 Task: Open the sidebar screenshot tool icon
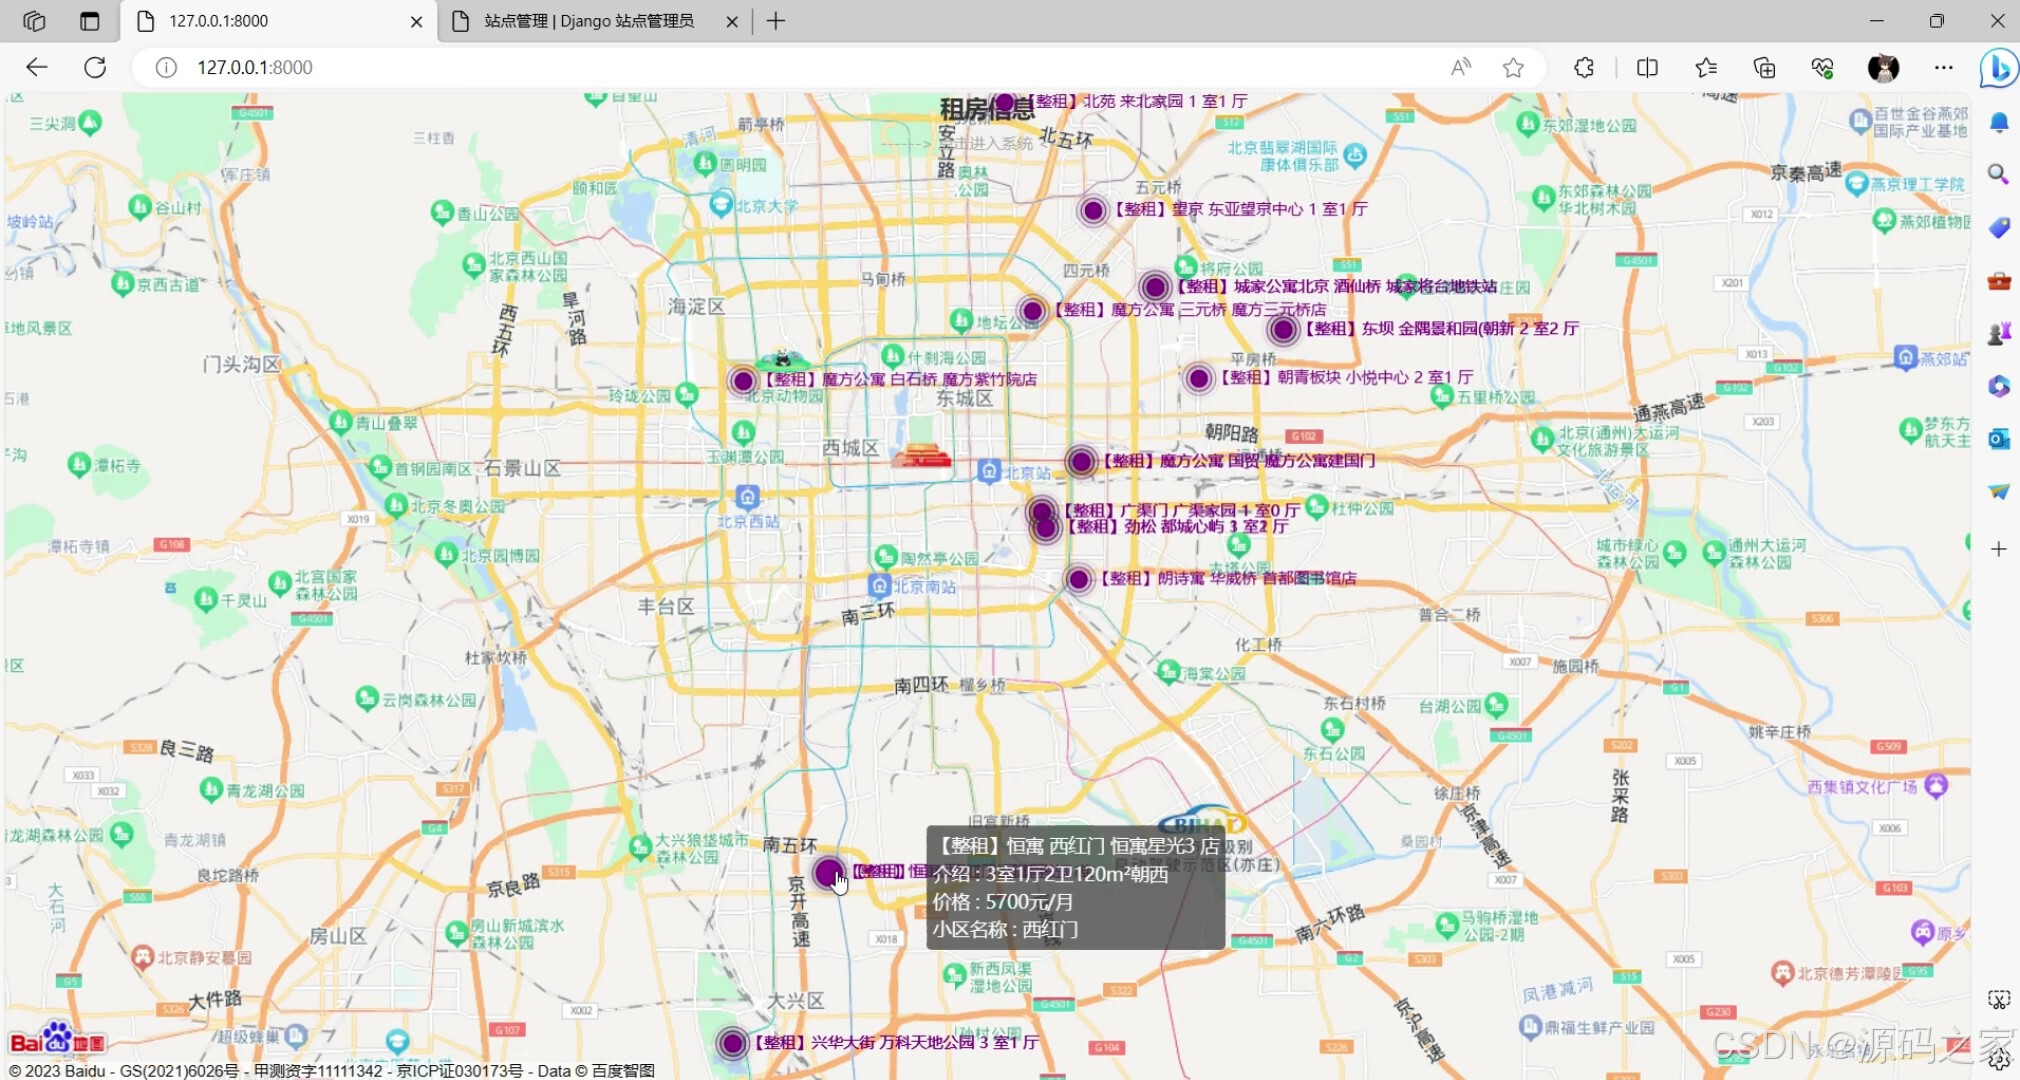[1999, 1000]
